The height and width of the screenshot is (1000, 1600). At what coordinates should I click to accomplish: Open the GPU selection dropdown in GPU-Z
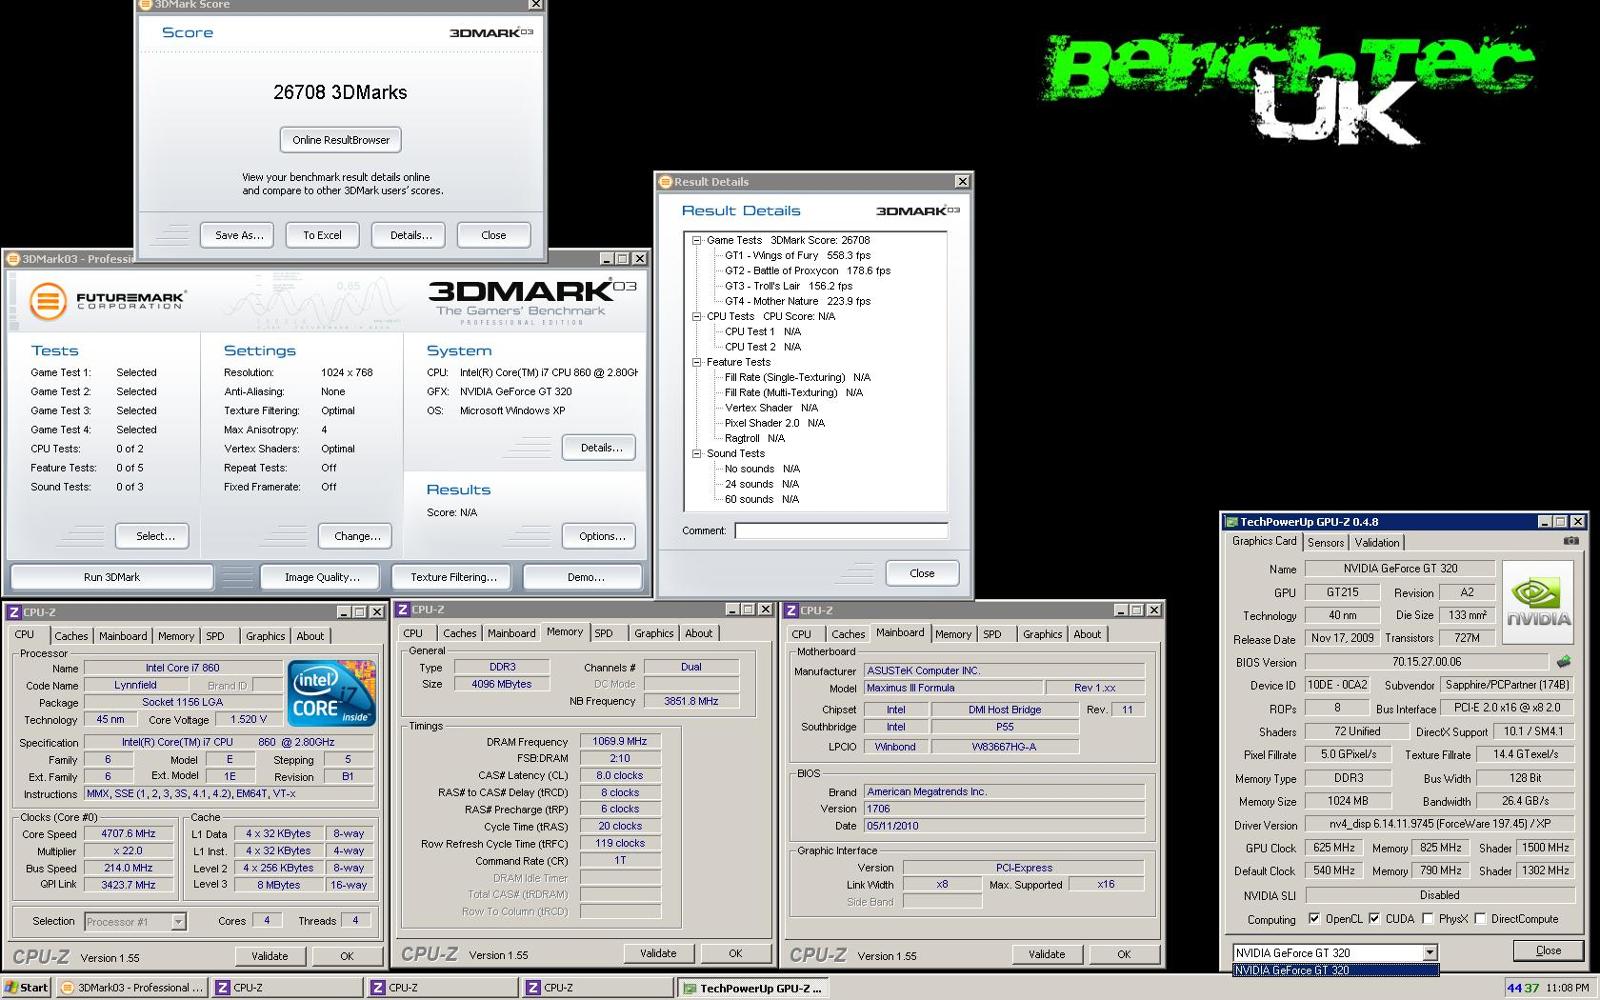click(1430, 952)
